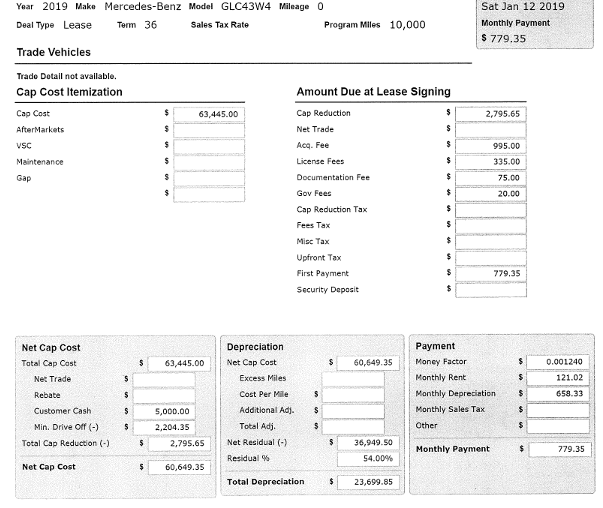Image resolution: width=603 pixels, height=508 pixels.
Task: Click the Other field in Payment panel
Action: point(558,426)
